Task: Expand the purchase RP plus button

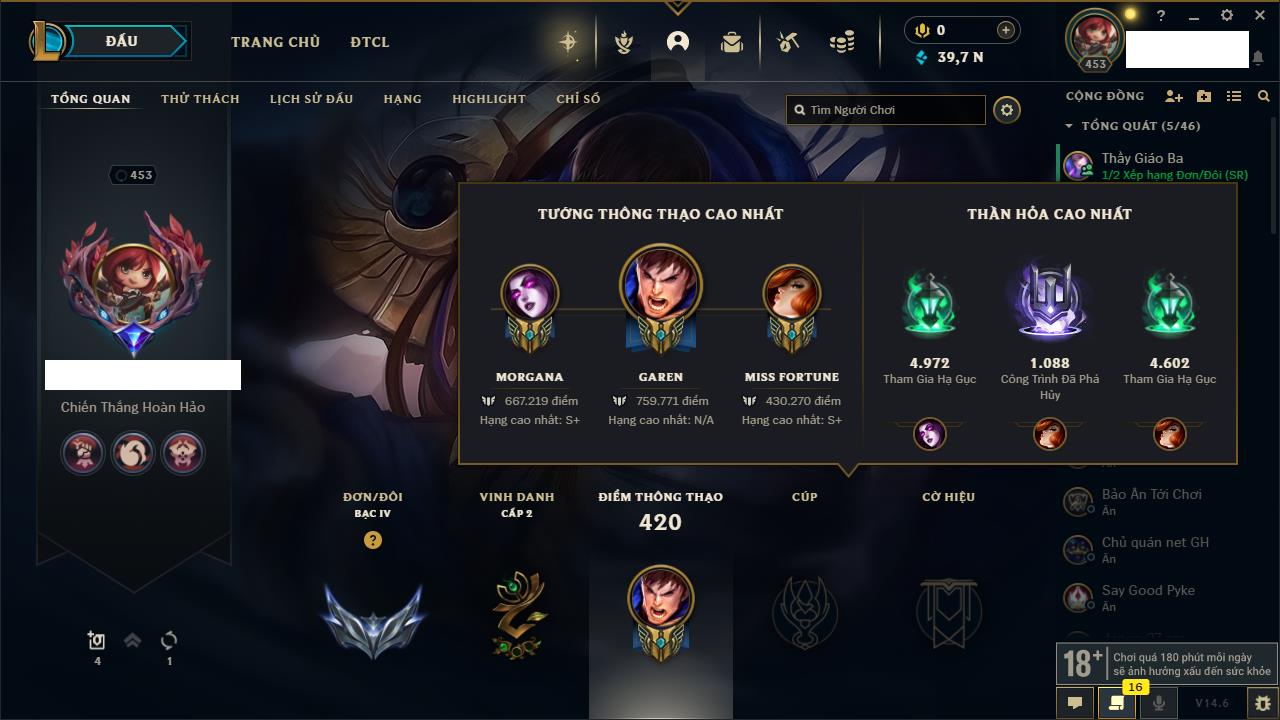Action: [1005, 30]
